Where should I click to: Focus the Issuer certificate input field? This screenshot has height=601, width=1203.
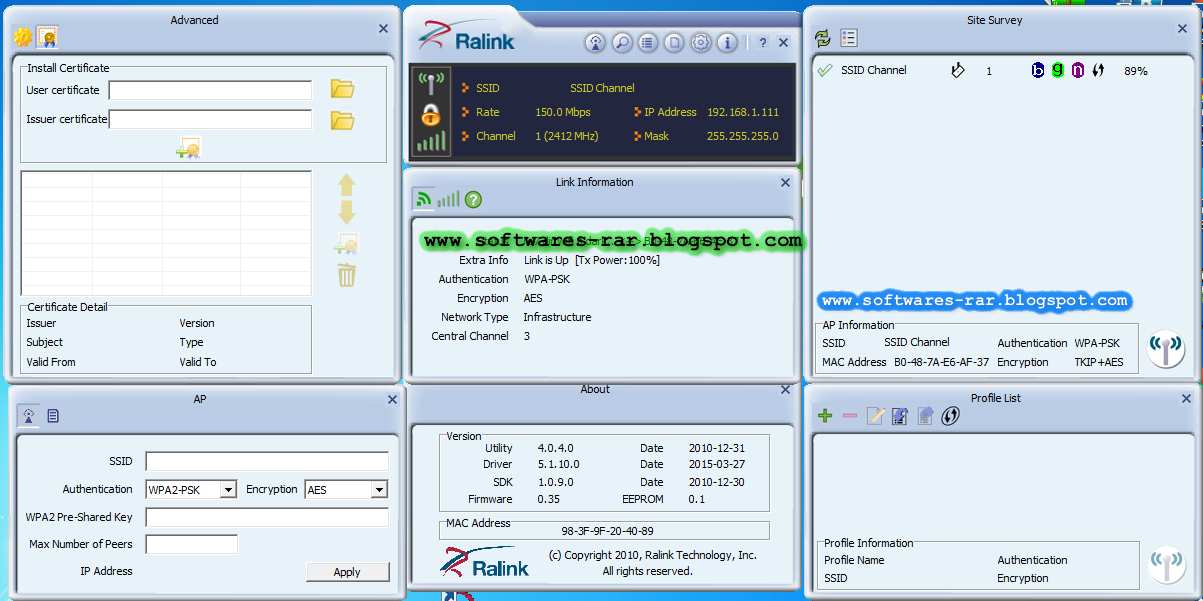pos(211,120)
